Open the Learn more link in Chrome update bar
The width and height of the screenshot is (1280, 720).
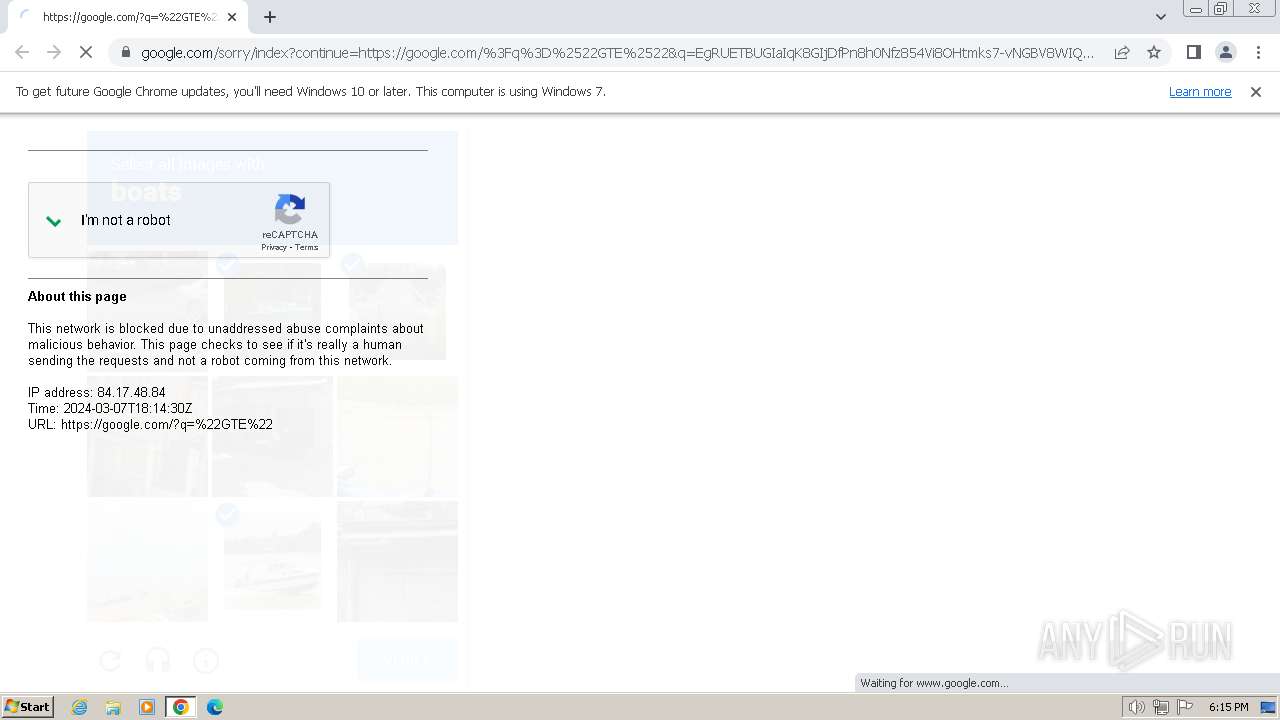point(1200,92)
